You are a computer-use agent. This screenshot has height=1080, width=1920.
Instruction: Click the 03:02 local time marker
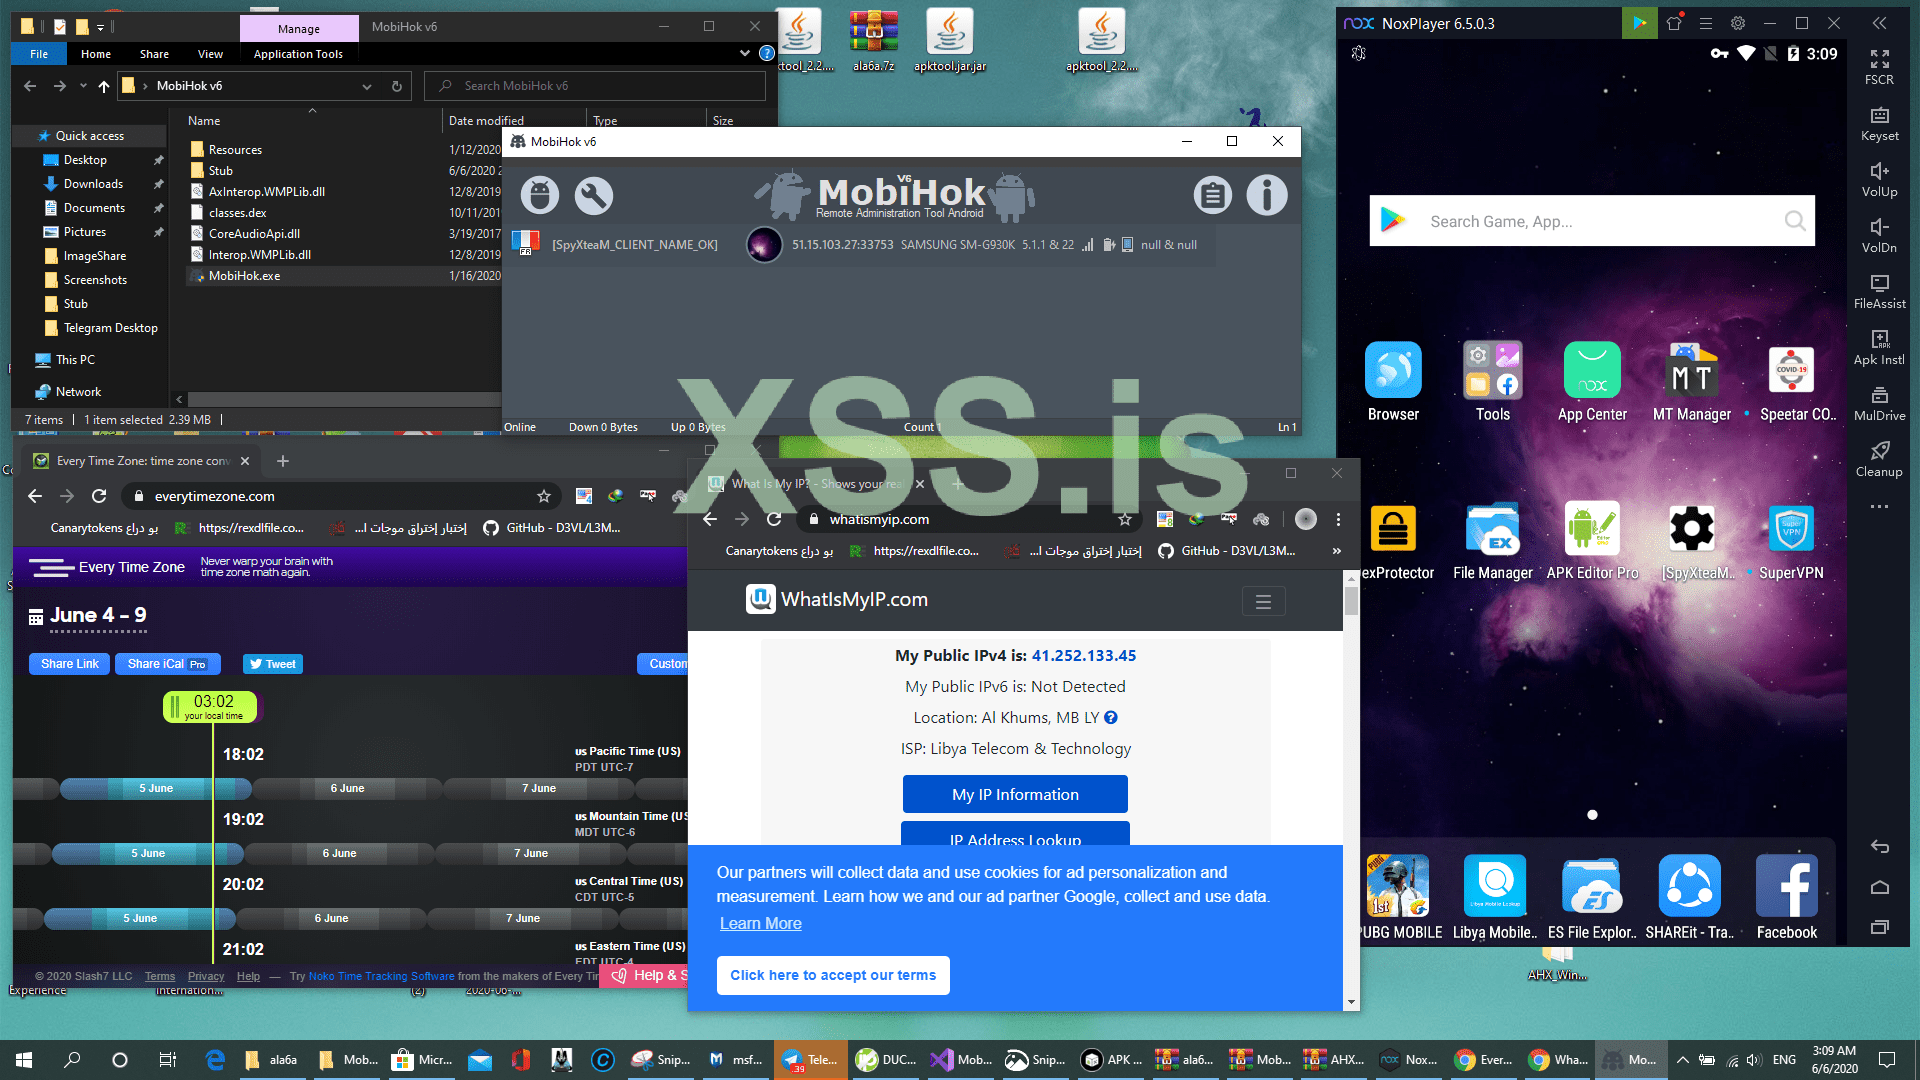210,706
